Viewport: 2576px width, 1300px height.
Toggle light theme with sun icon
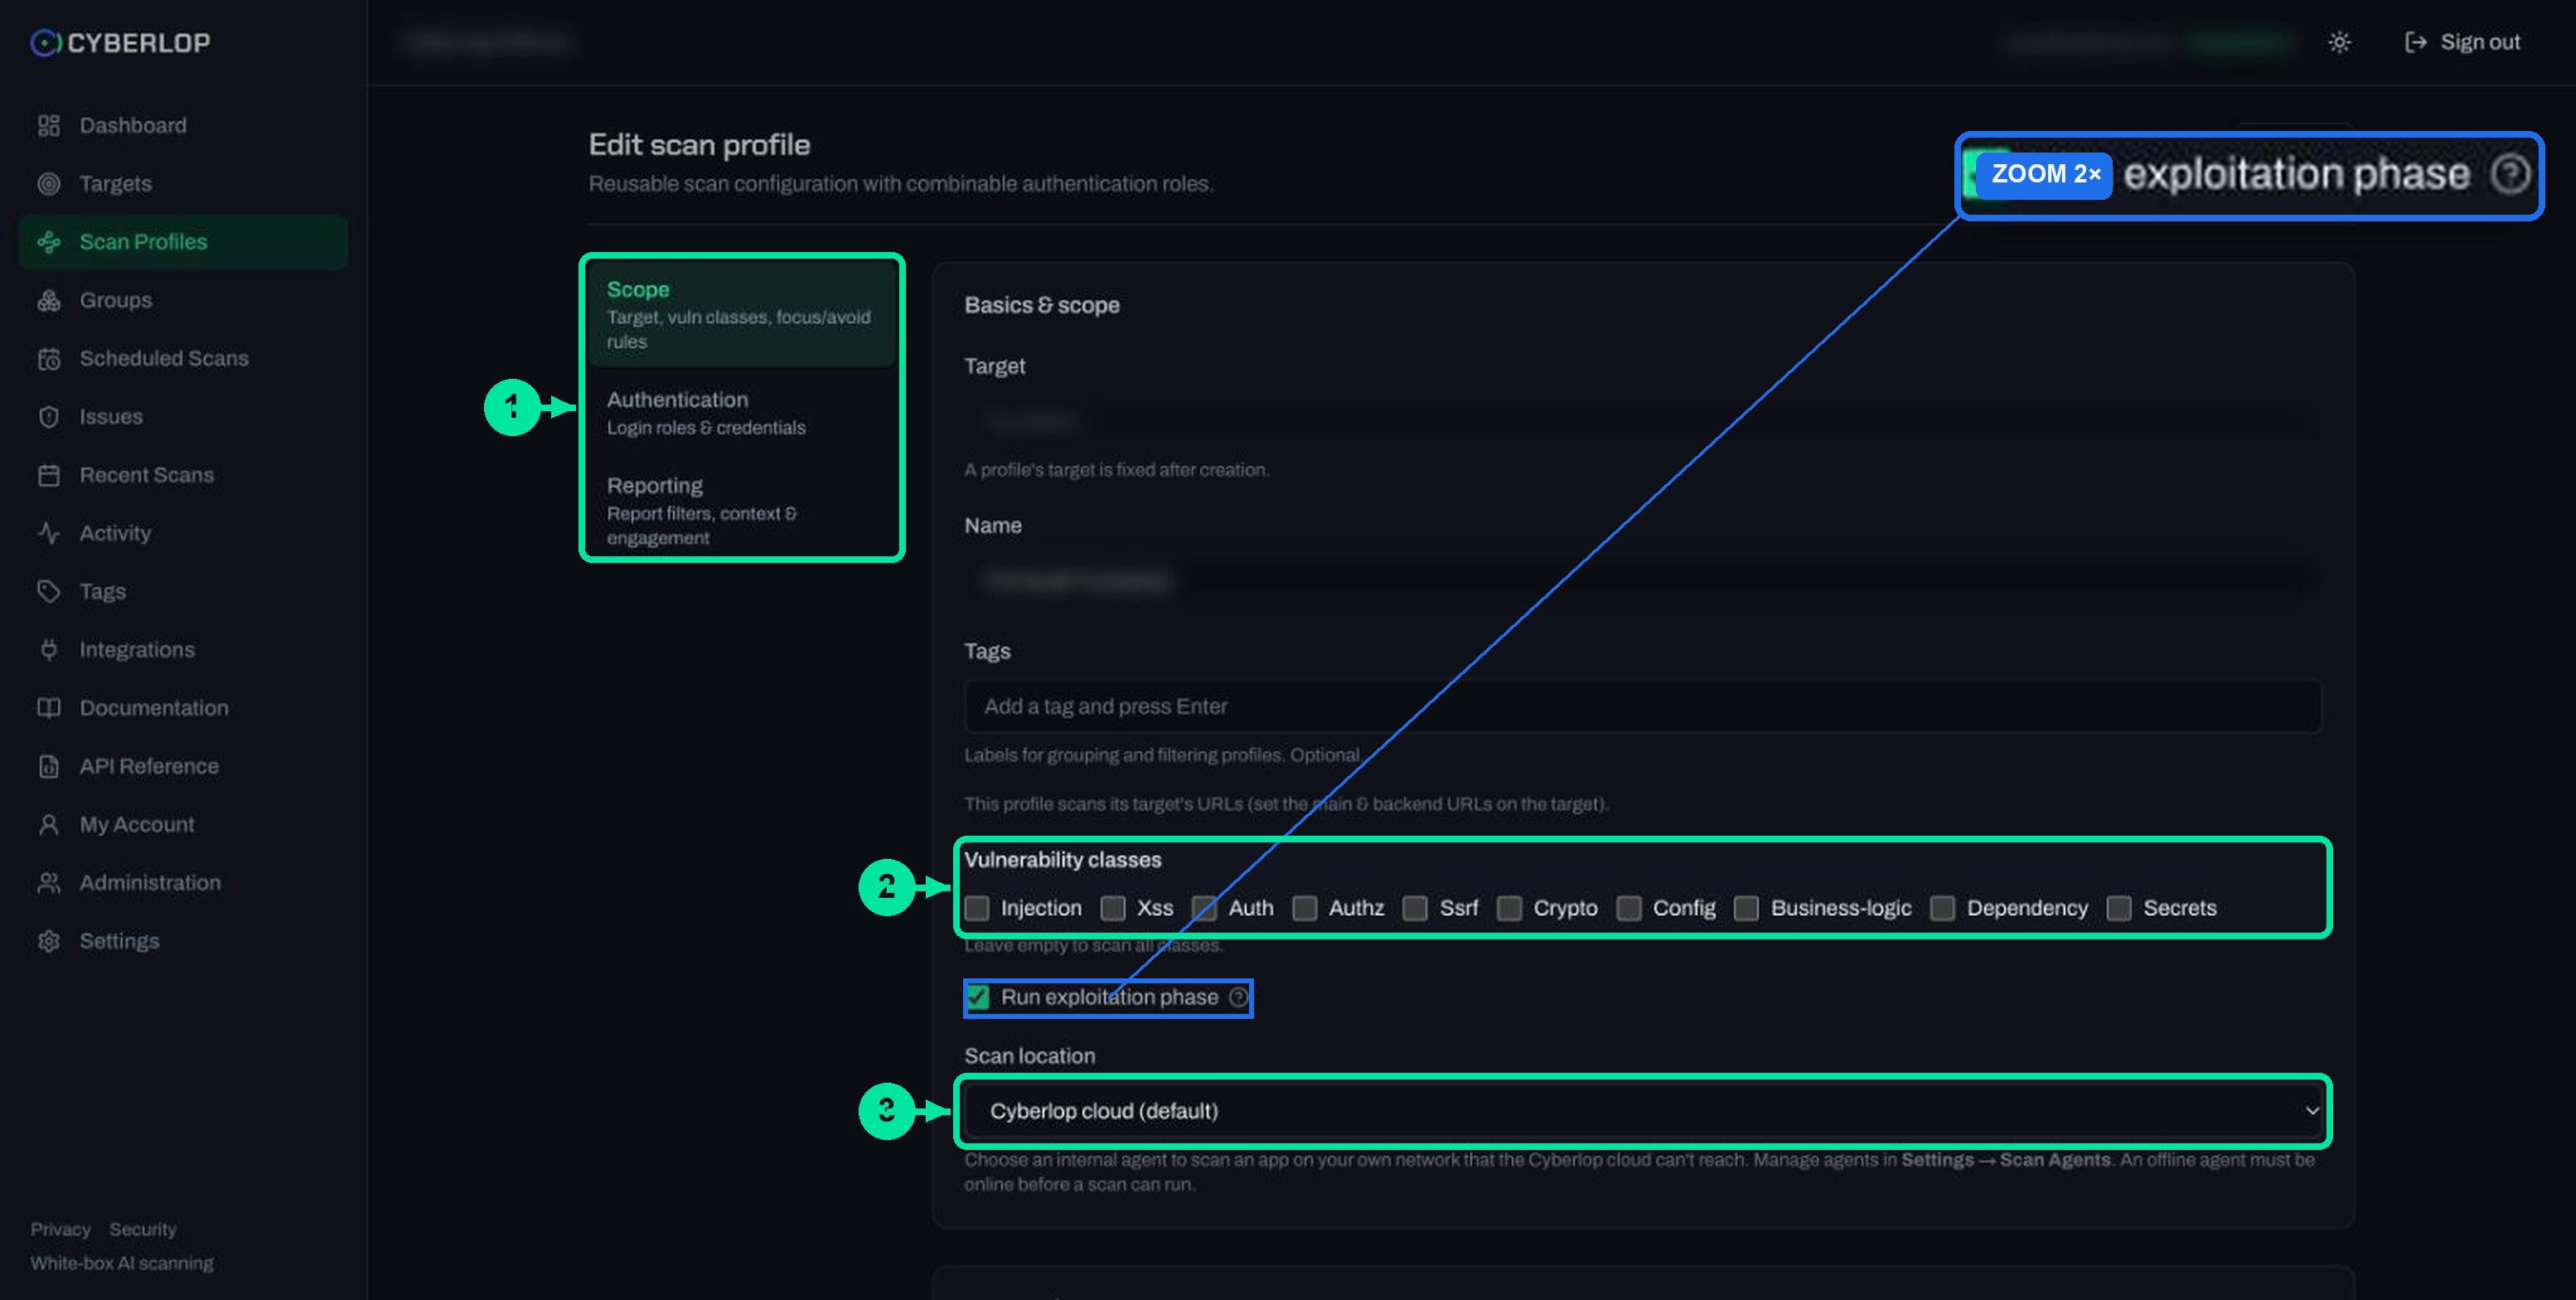[x=2339, y=42]
